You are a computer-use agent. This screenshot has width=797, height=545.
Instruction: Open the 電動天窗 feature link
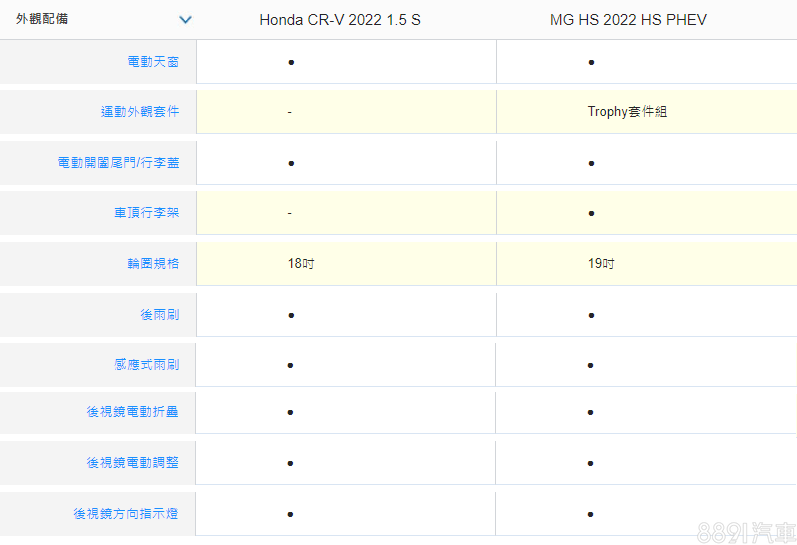[x=153, y=62]
